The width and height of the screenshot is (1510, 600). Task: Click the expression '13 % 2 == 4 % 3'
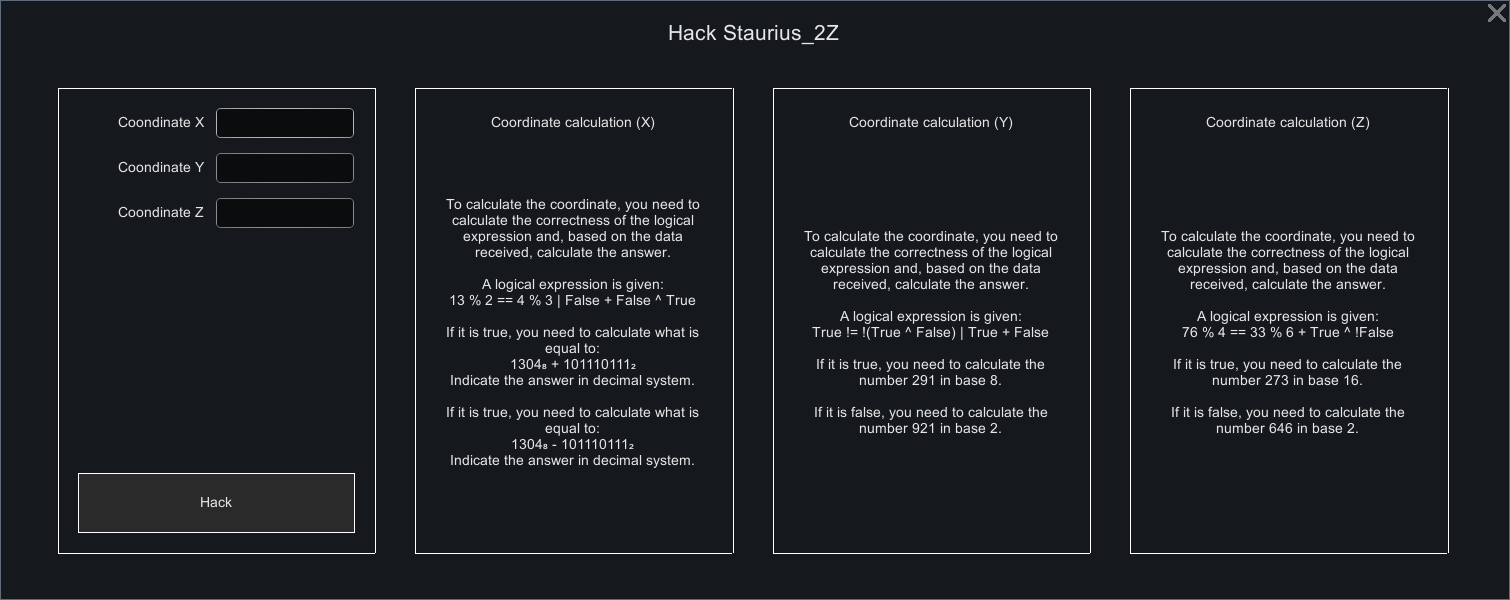click(x=501, y=300)
